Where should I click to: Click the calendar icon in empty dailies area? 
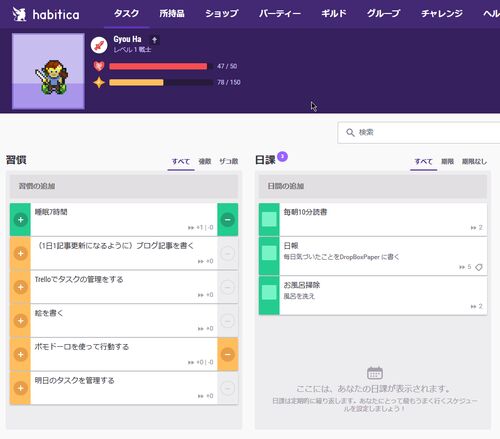(375, 373)
